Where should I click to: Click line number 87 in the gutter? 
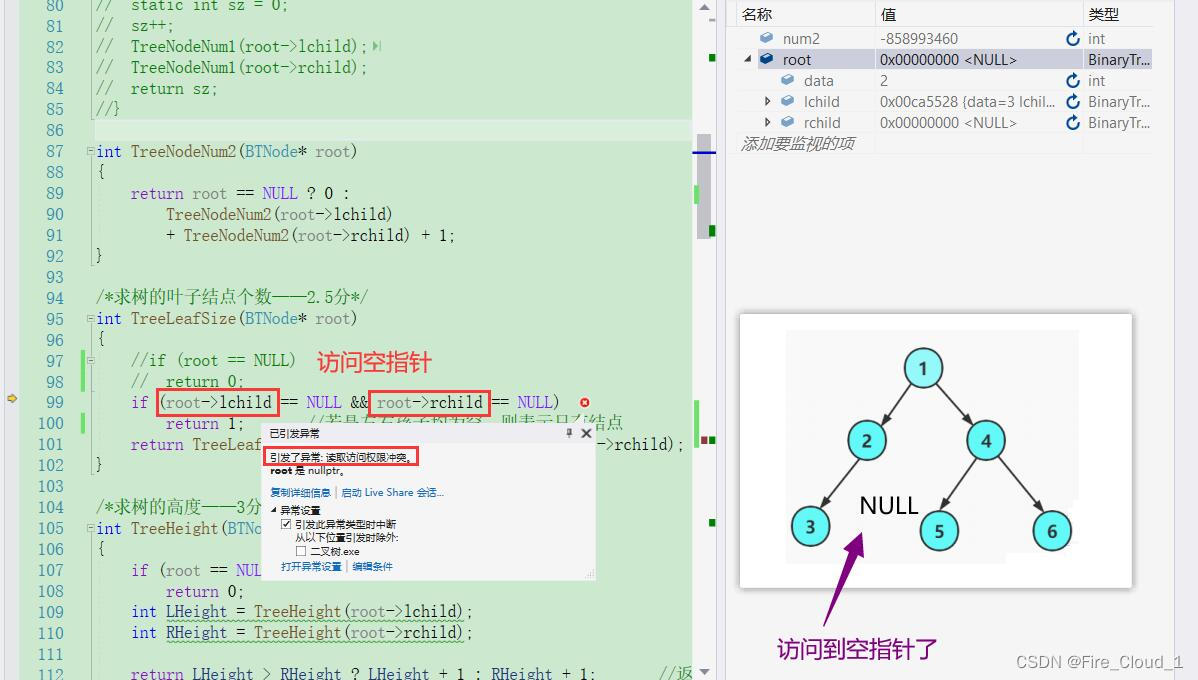pos(55,151)
